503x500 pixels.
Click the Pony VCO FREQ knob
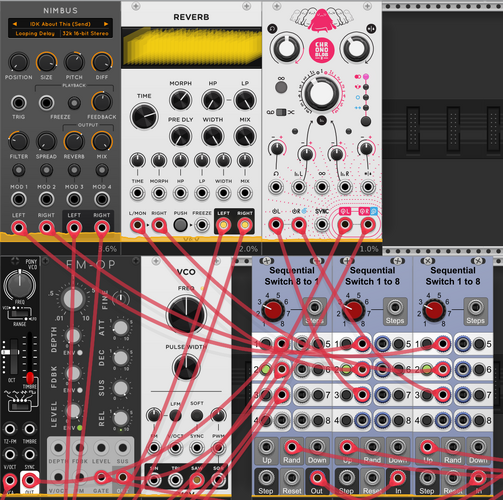tap(20, 286)
